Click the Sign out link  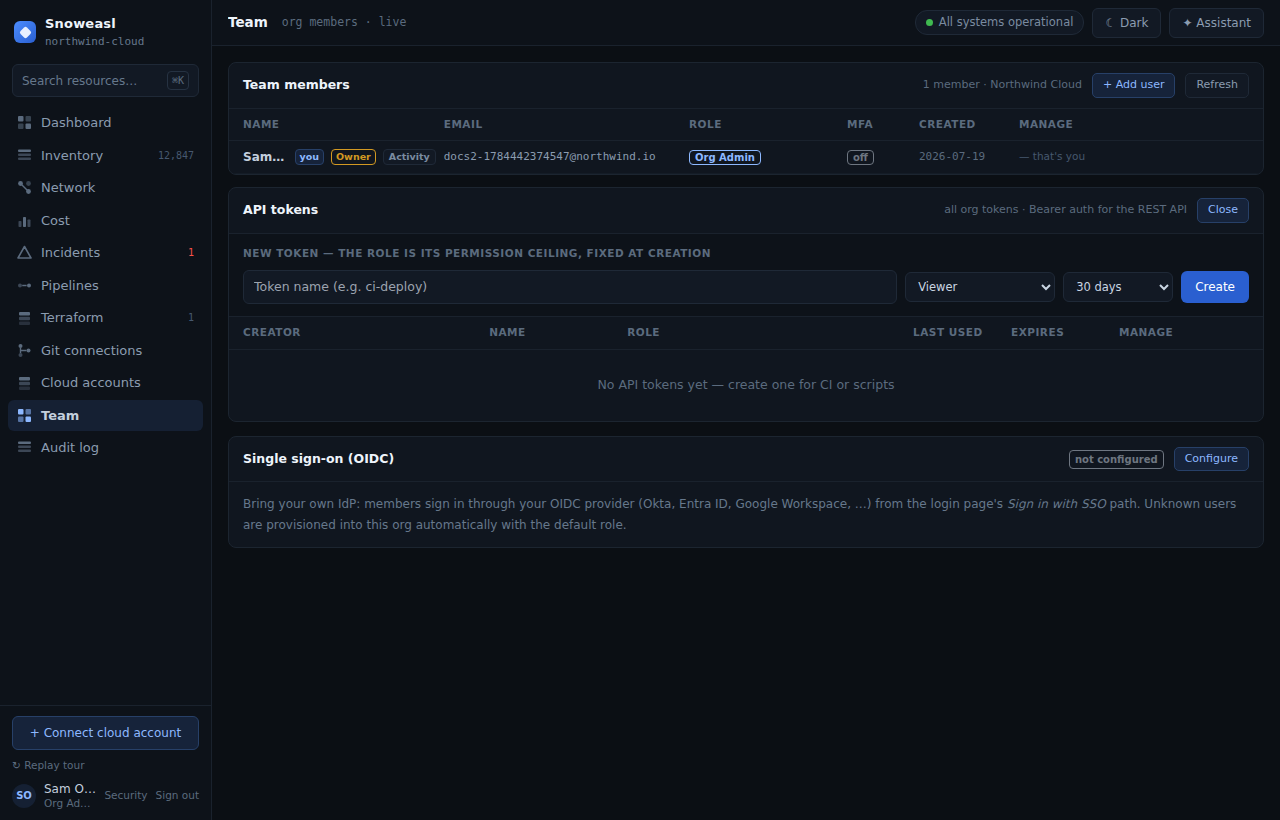(x=177, y=796)
